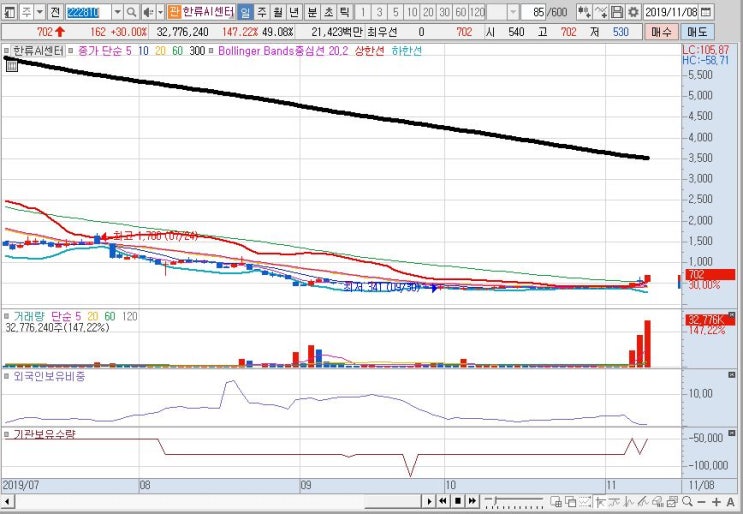
Task: Click the 매도 sell button
Action: pyautogui.click(x=697, y=32)
